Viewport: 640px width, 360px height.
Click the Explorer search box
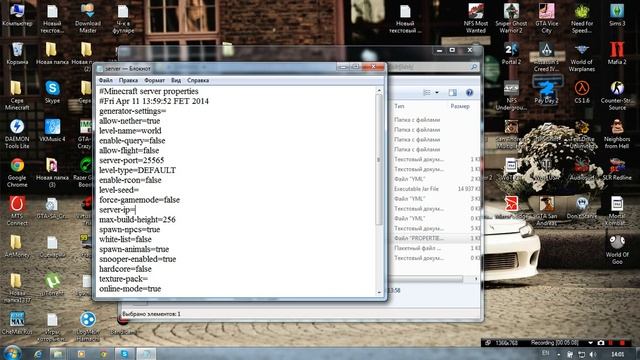(433, 67)
